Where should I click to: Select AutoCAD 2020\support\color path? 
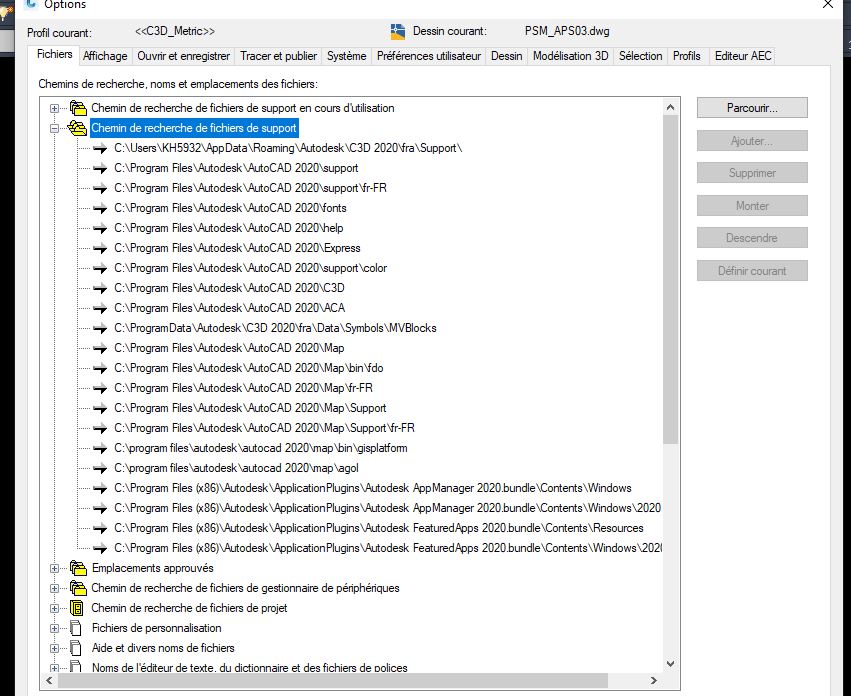coord(250,268)
